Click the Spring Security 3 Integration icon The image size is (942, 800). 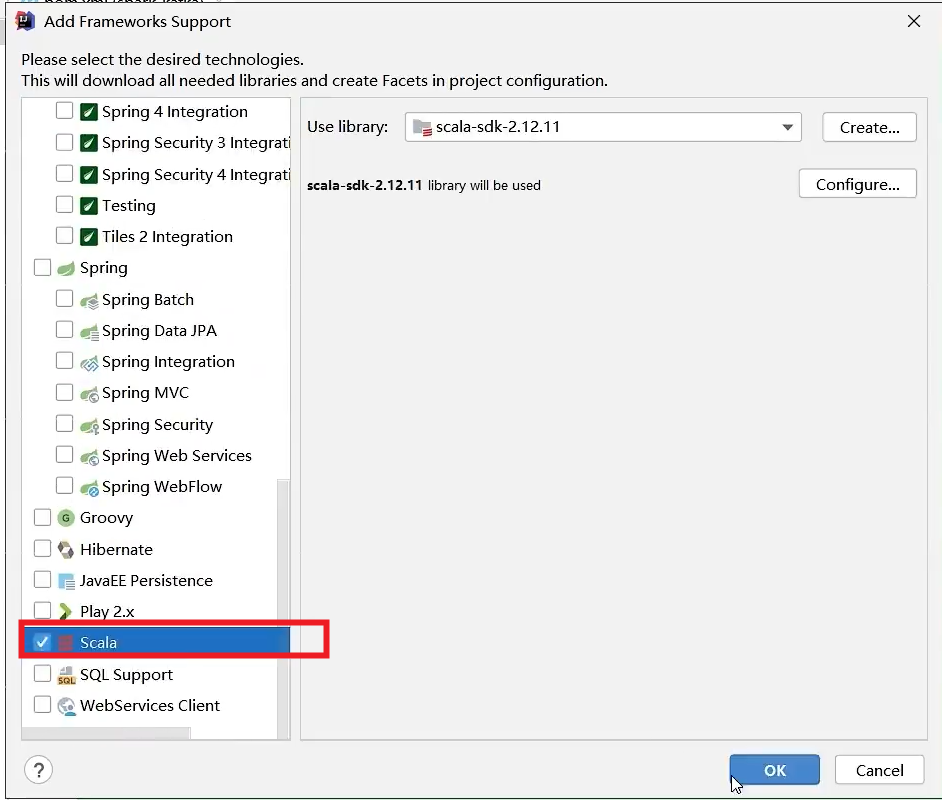89,143
